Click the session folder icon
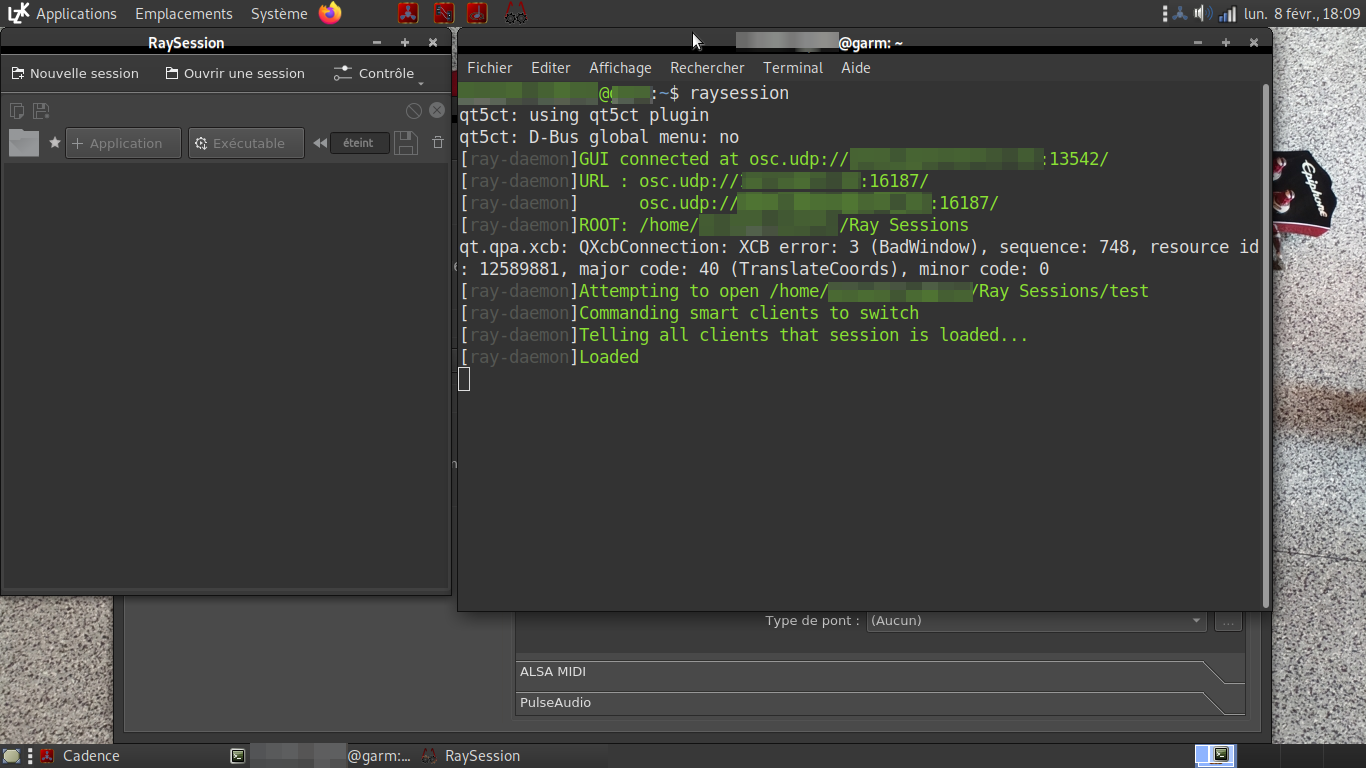 coord(24,143)
